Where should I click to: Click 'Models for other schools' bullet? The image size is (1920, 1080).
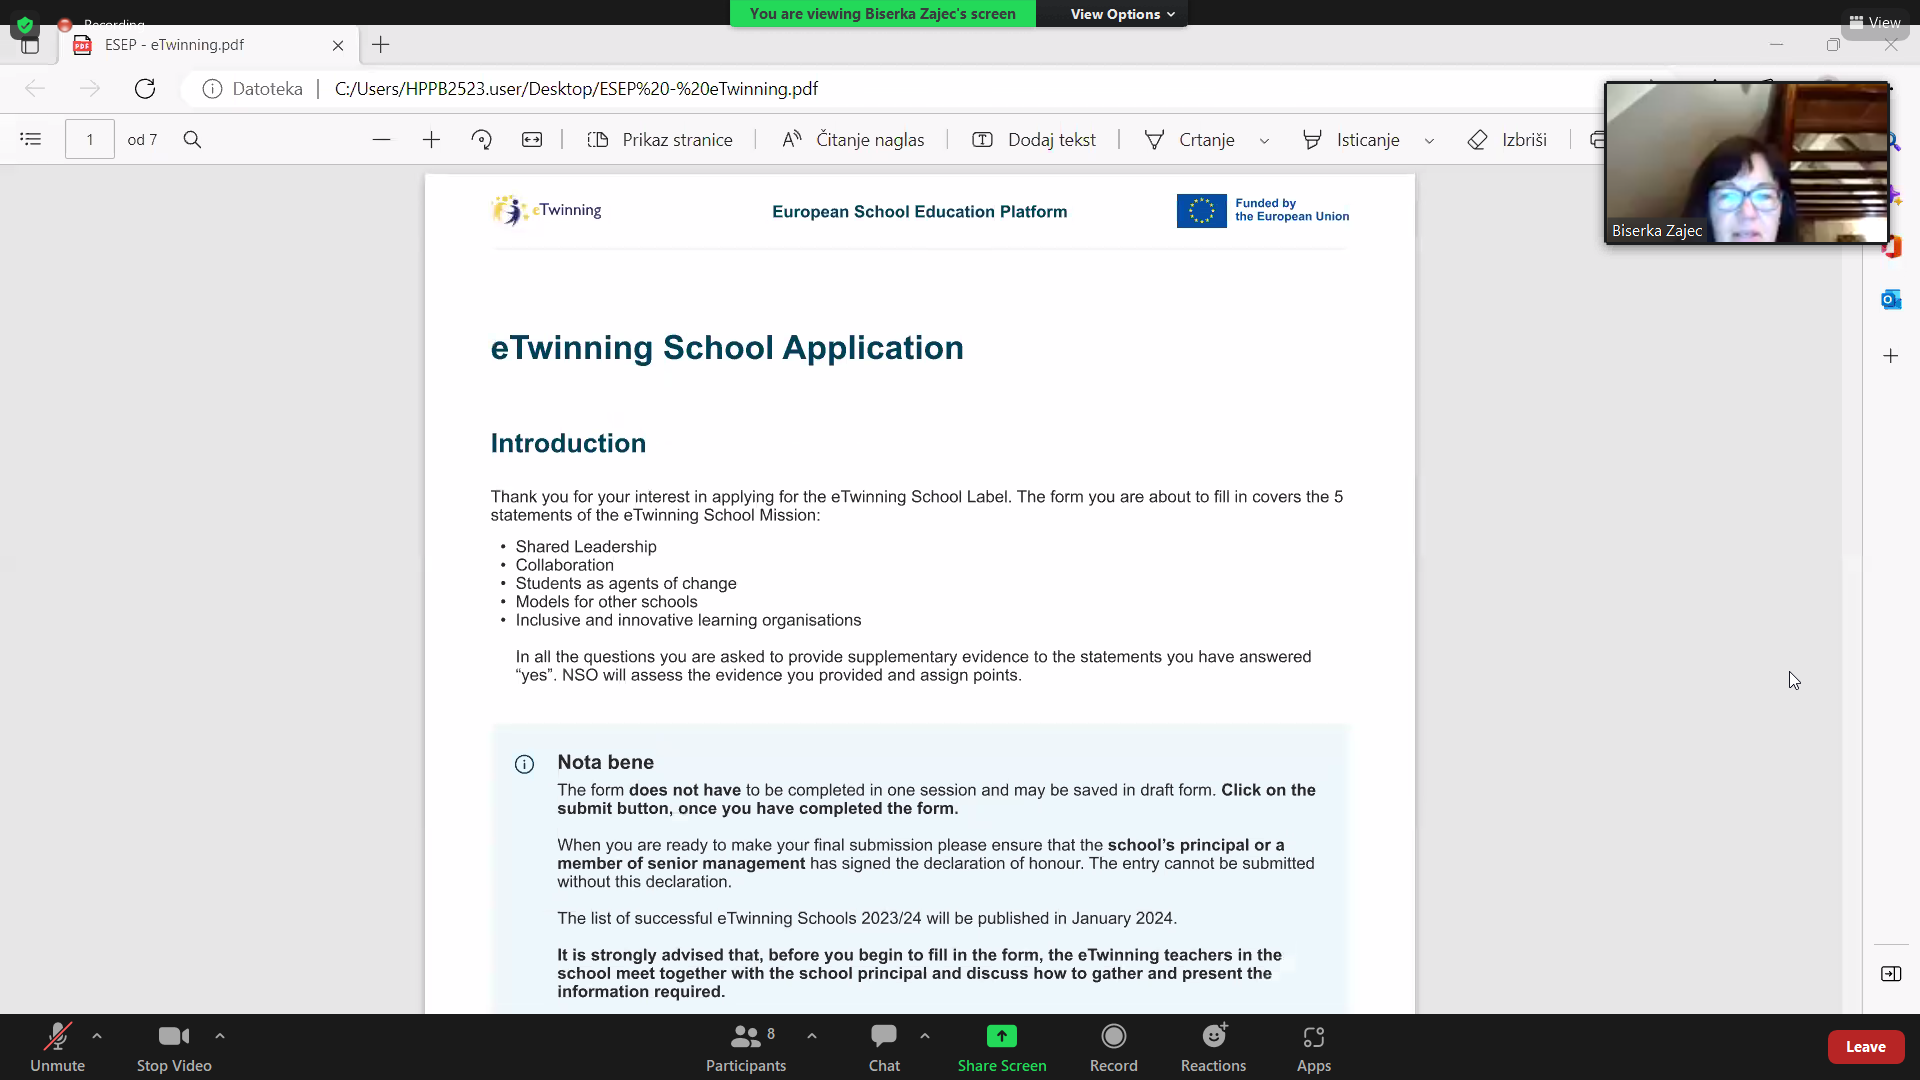tap(606, 601)
